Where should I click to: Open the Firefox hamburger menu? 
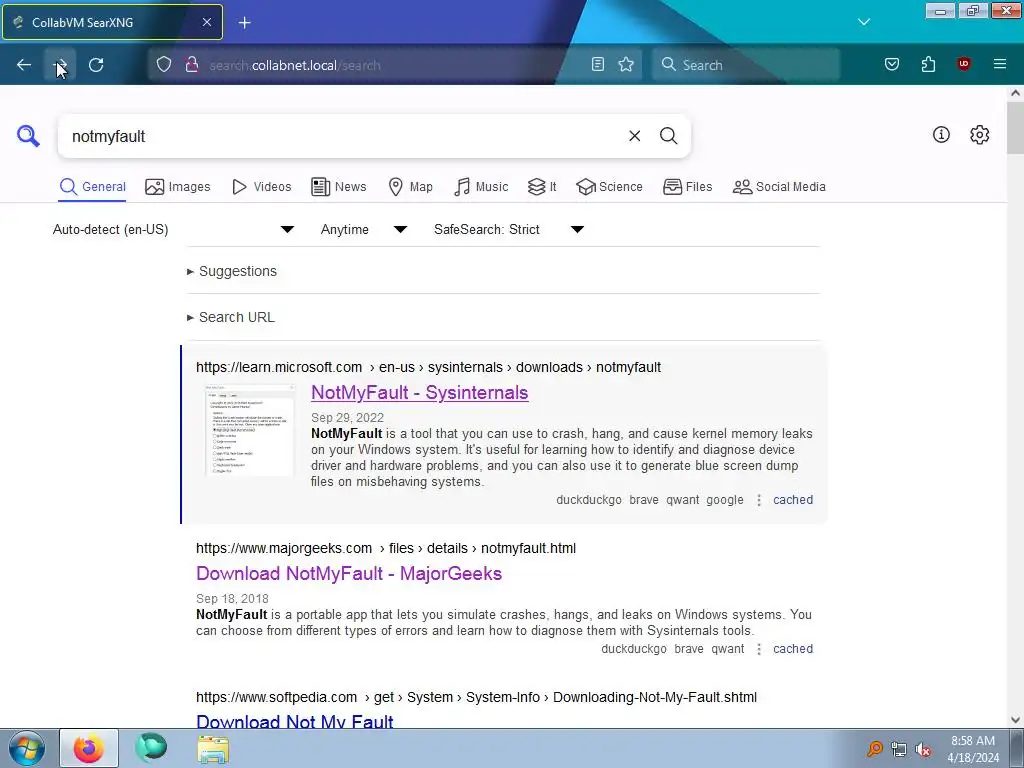1000,64
